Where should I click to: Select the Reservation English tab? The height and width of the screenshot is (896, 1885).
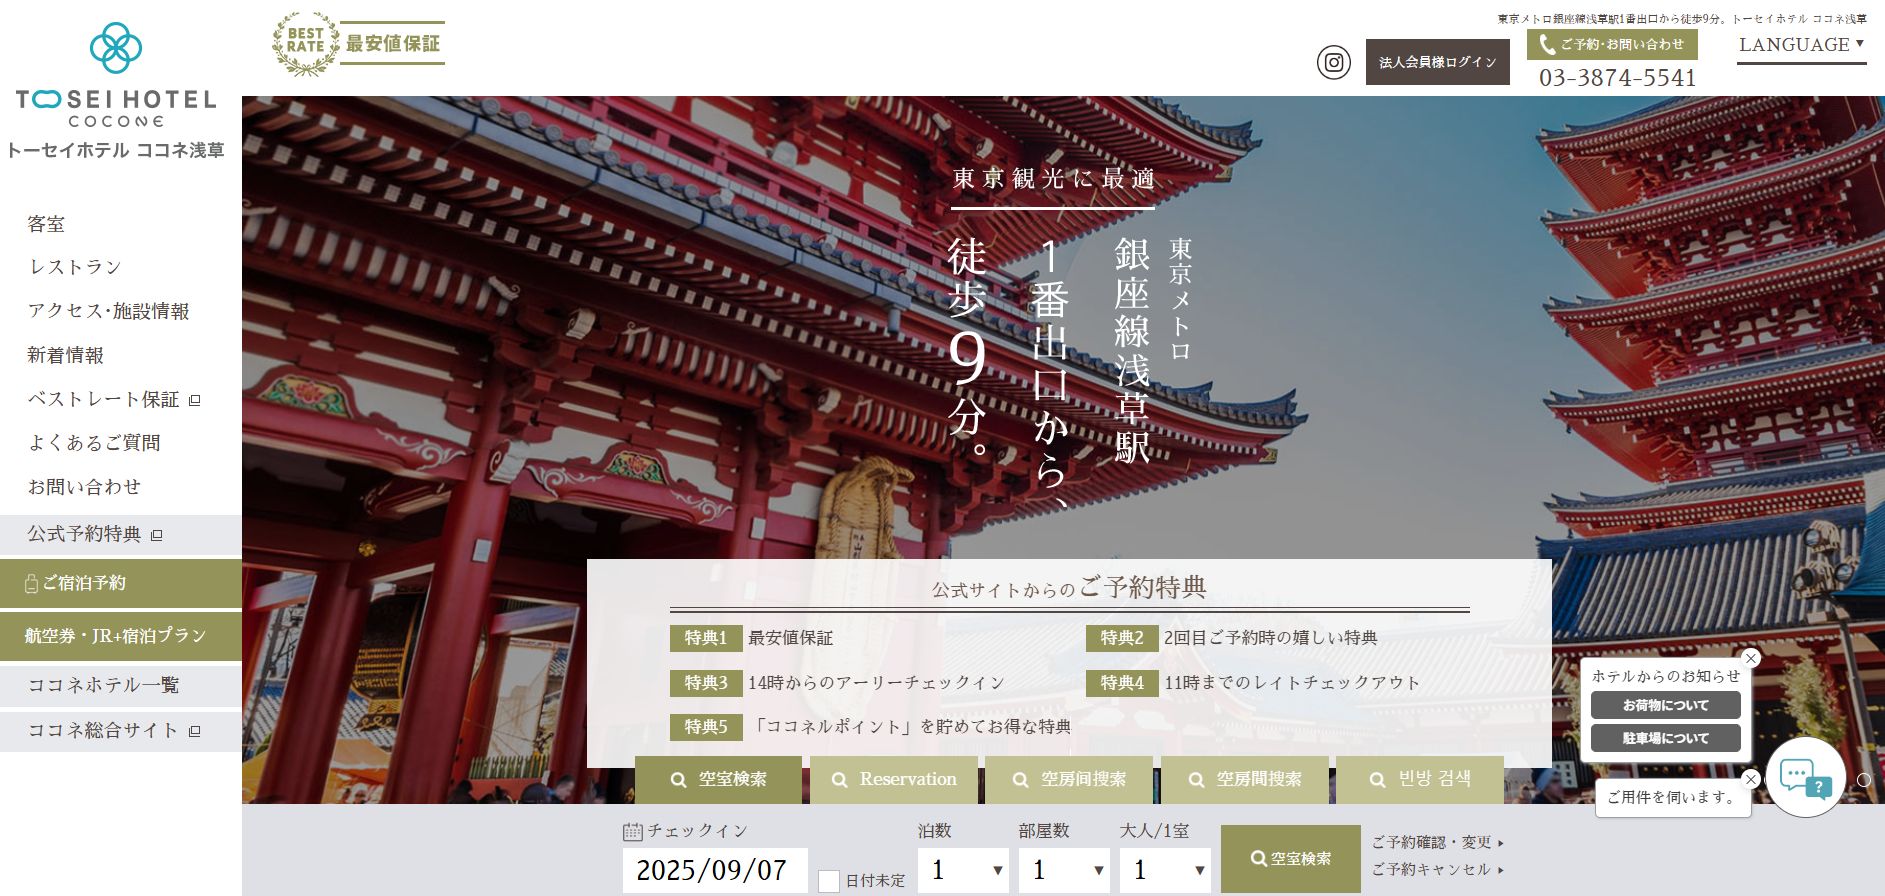pyautogui.click(x=894, y=780)
